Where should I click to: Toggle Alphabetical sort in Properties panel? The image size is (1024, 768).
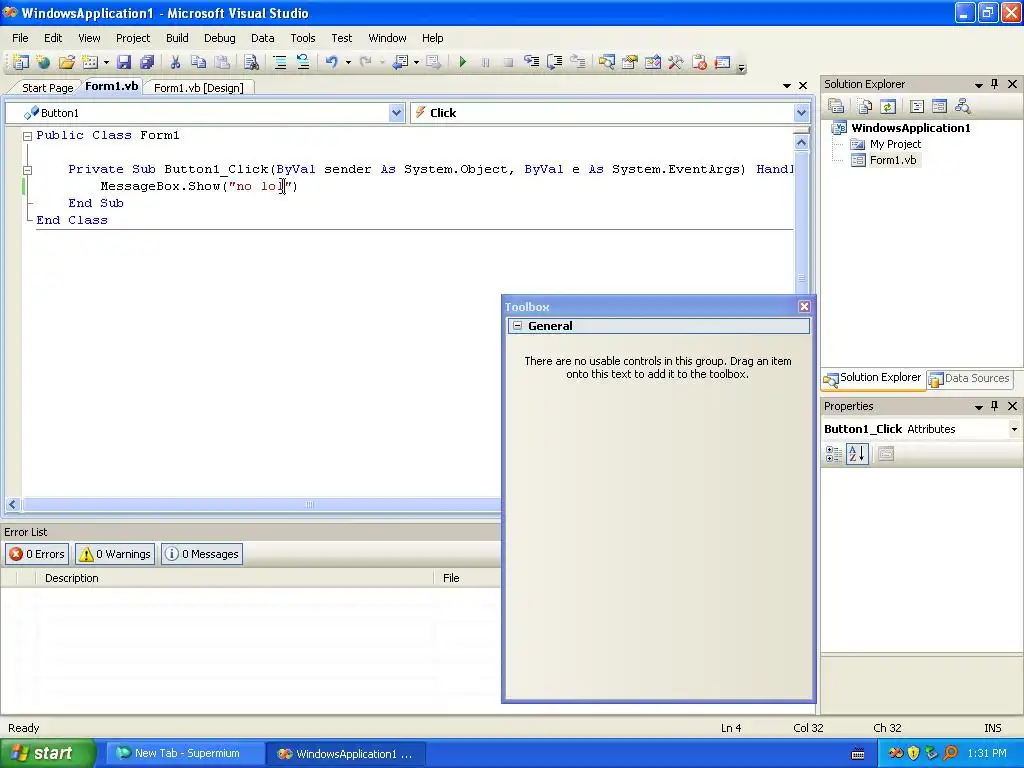pyautogui.click(x=857, y=454)
